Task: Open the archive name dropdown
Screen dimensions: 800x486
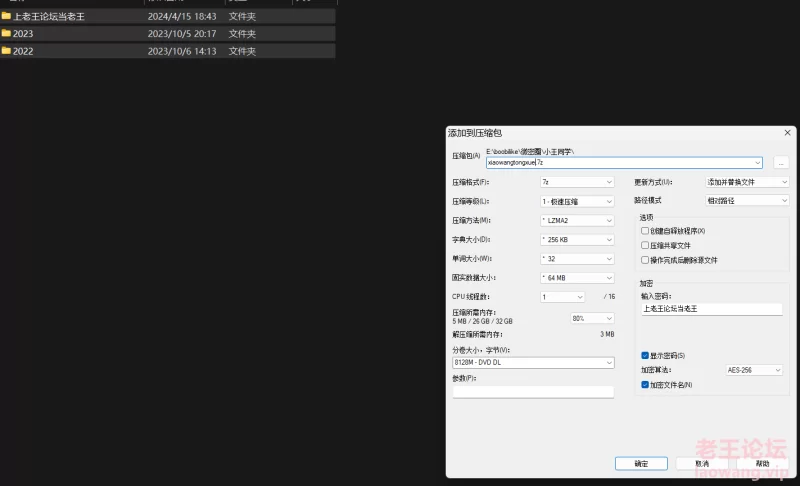Action: pyautogui.click(x=758, y=163)
